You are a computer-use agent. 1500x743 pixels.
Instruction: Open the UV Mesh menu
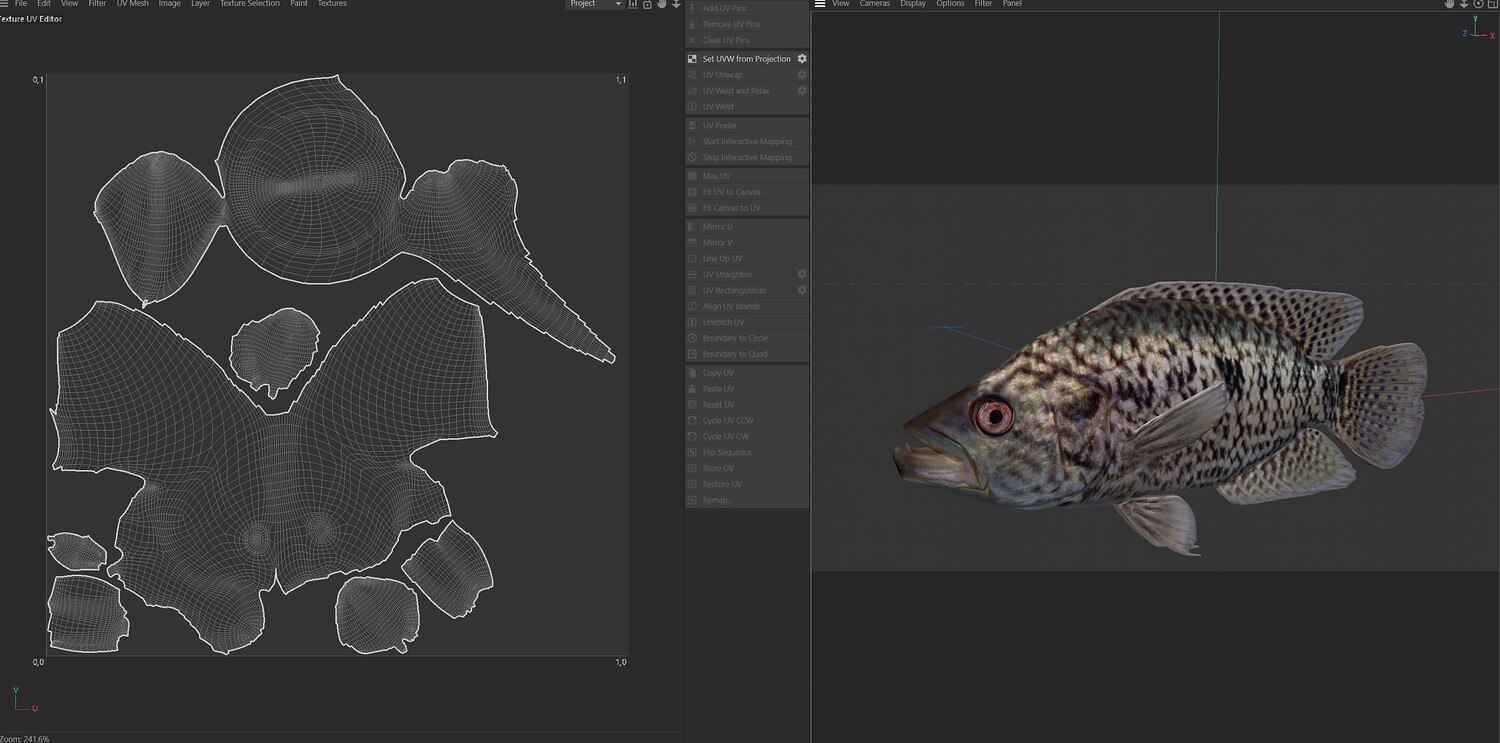(x=132, y=4)
